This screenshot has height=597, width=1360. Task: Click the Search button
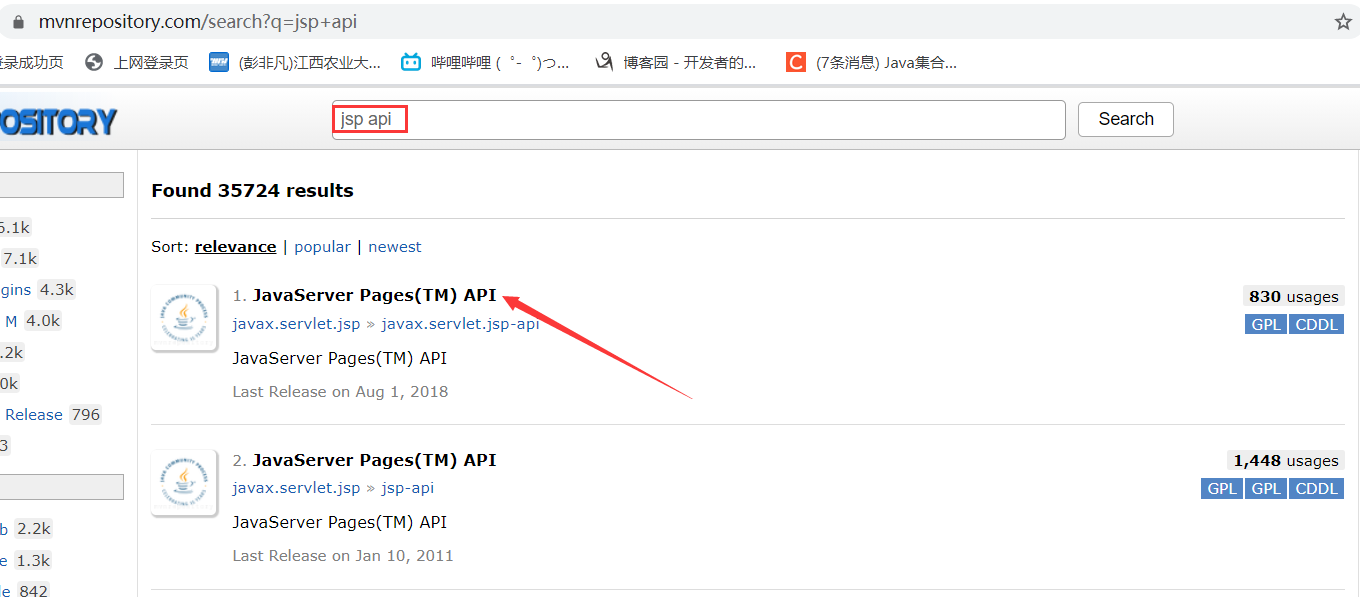[1126, 119]
